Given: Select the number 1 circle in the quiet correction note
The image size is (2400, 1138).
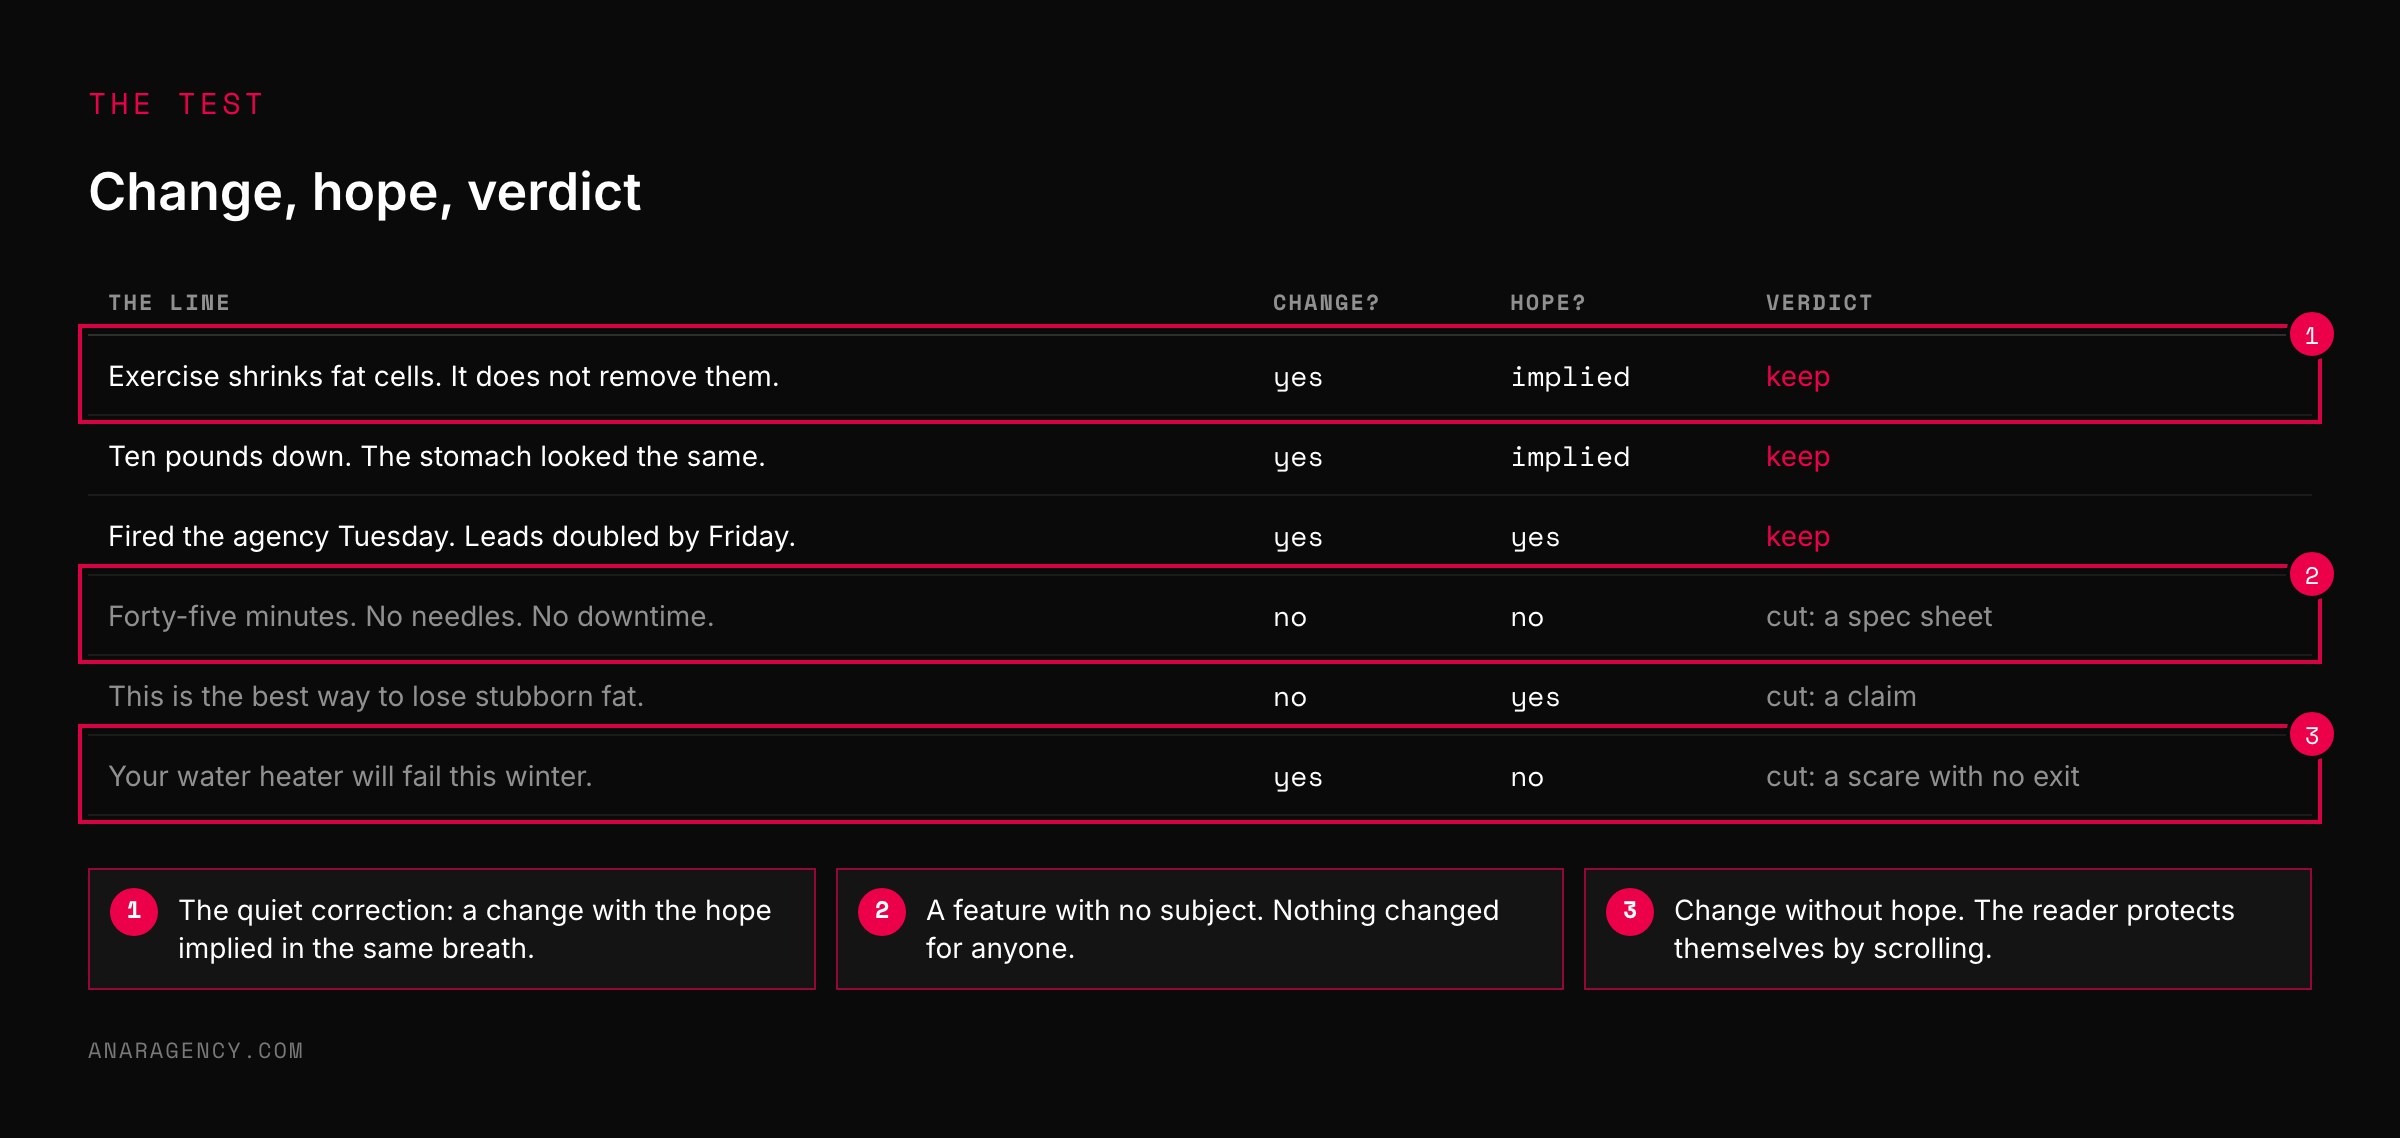Looking at the screenshot, I should pos(134,911).
